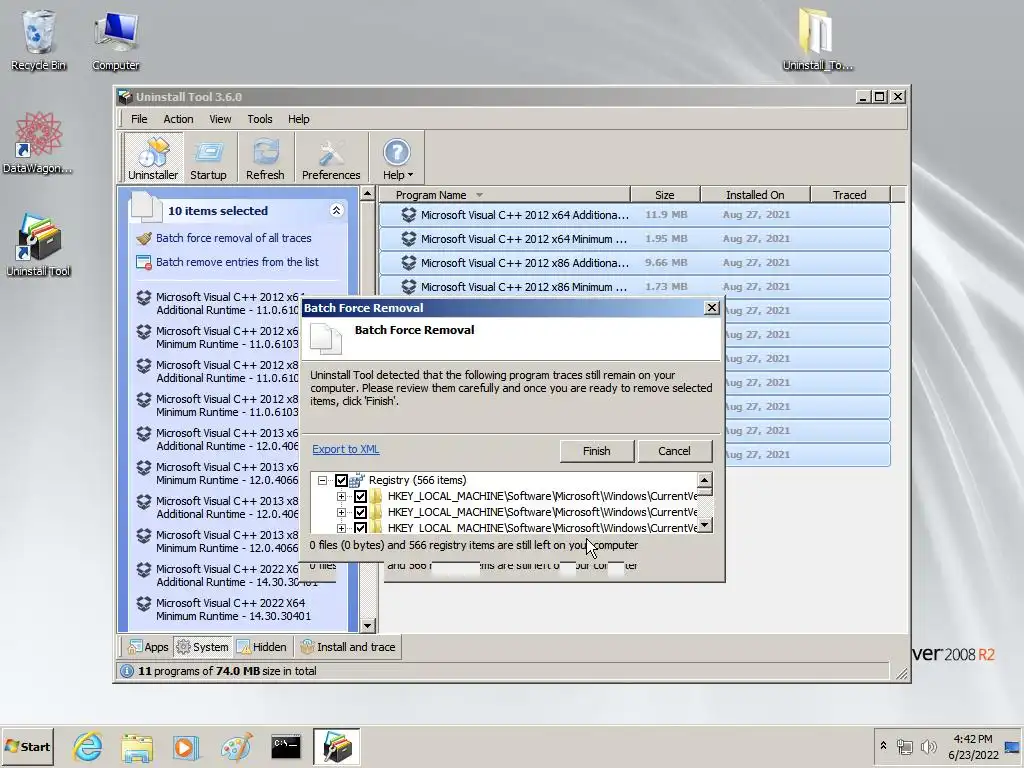This screenshot has height=768, width=1024.
Task: Toggle checkbox of third HKEY_LOCAL_MACHINE entry
Action: pyautogui.click(x=360, y=527)
